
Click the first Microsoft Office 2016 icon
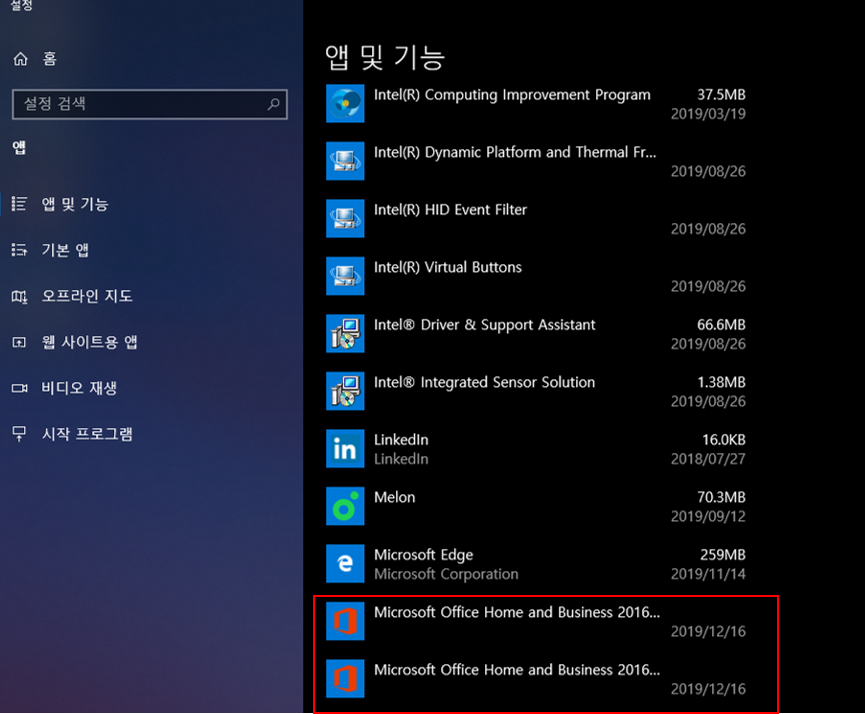click(x=345, y=621)
